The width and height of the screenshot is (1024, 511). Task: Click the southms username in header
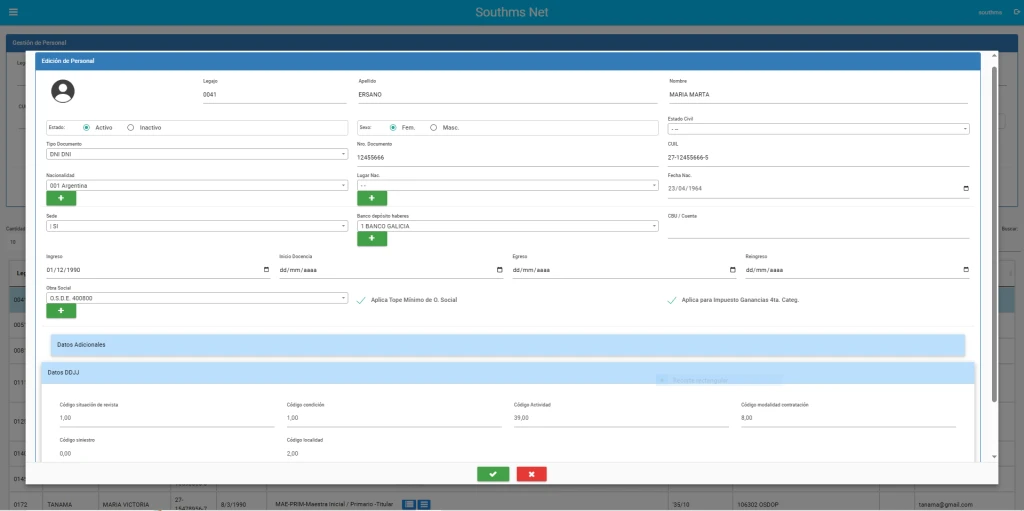click(x=990, y=12)
